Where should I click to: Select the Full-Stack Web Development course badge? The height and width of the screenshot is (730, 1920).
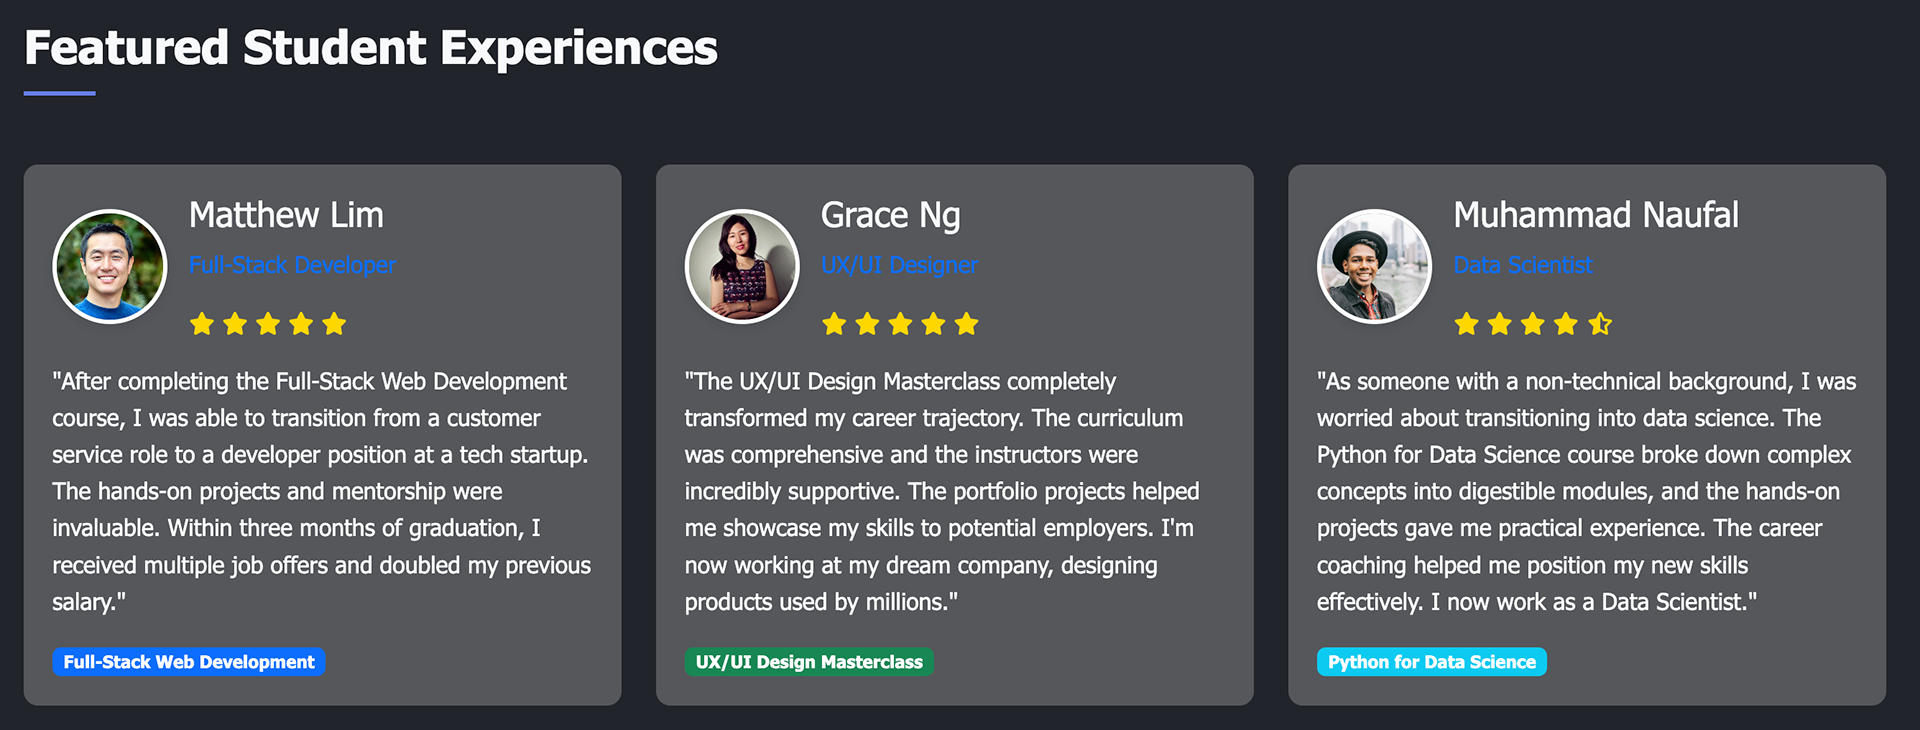click(x=189, y=662)
